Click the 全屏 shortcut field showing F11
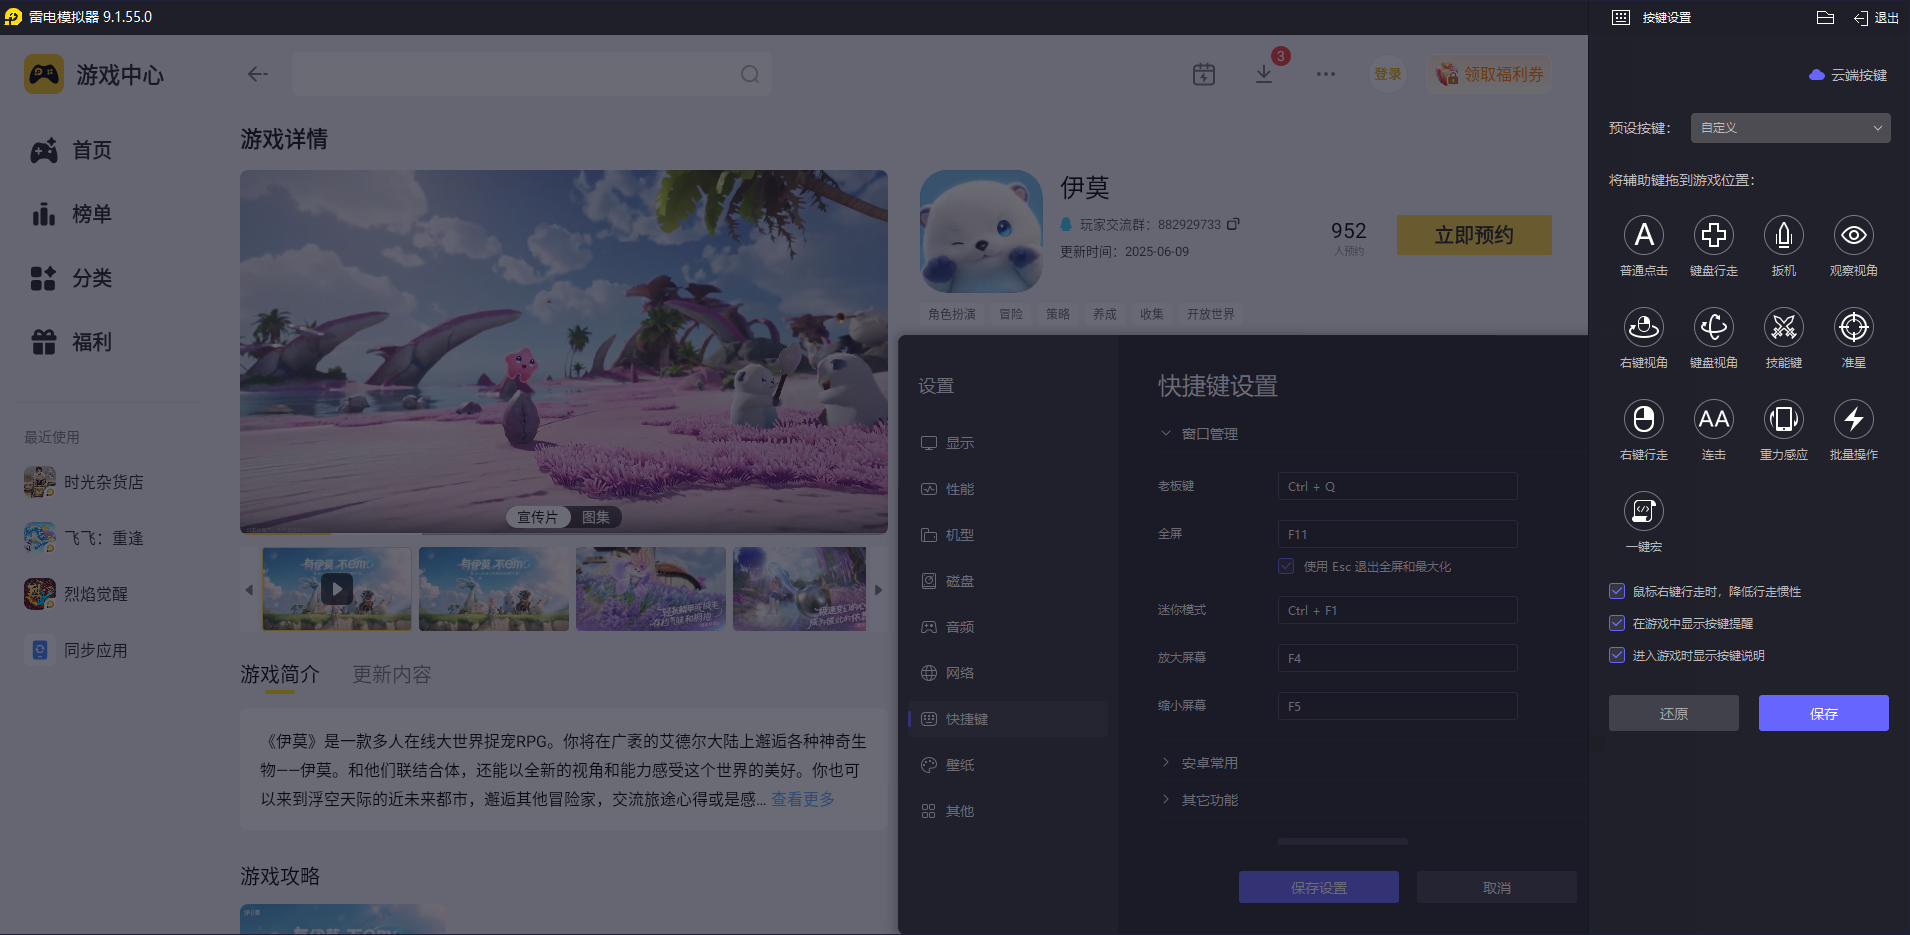The image size is (1910, 935). [1397, 533]
